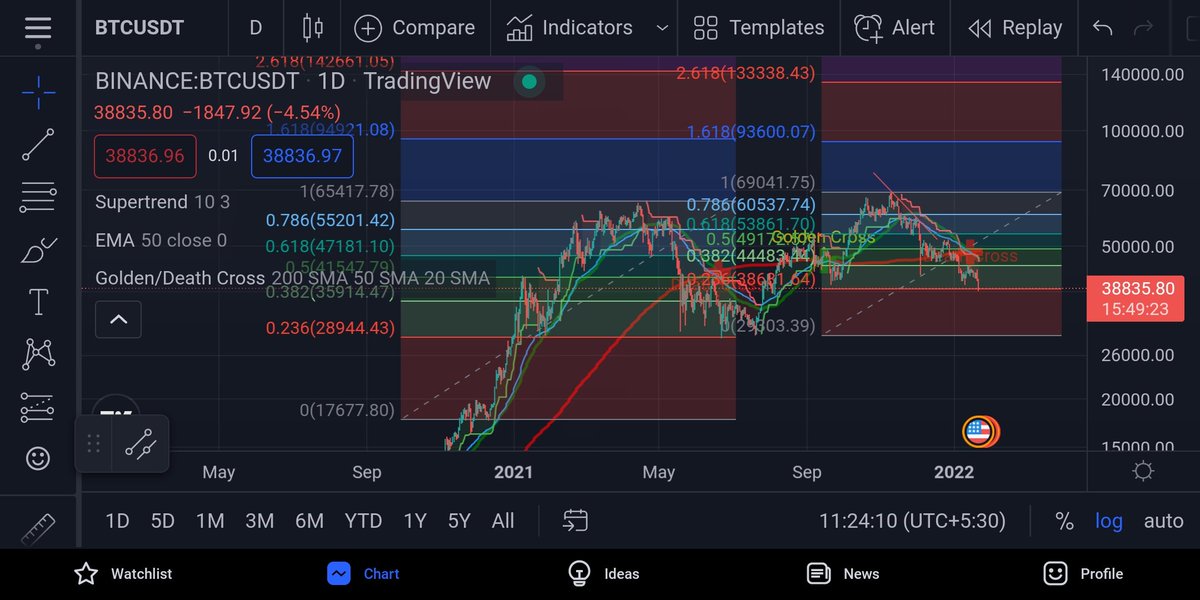The image size is (1200, 600).
Task: Open the chart settings gear
Action: (1143, 471)
